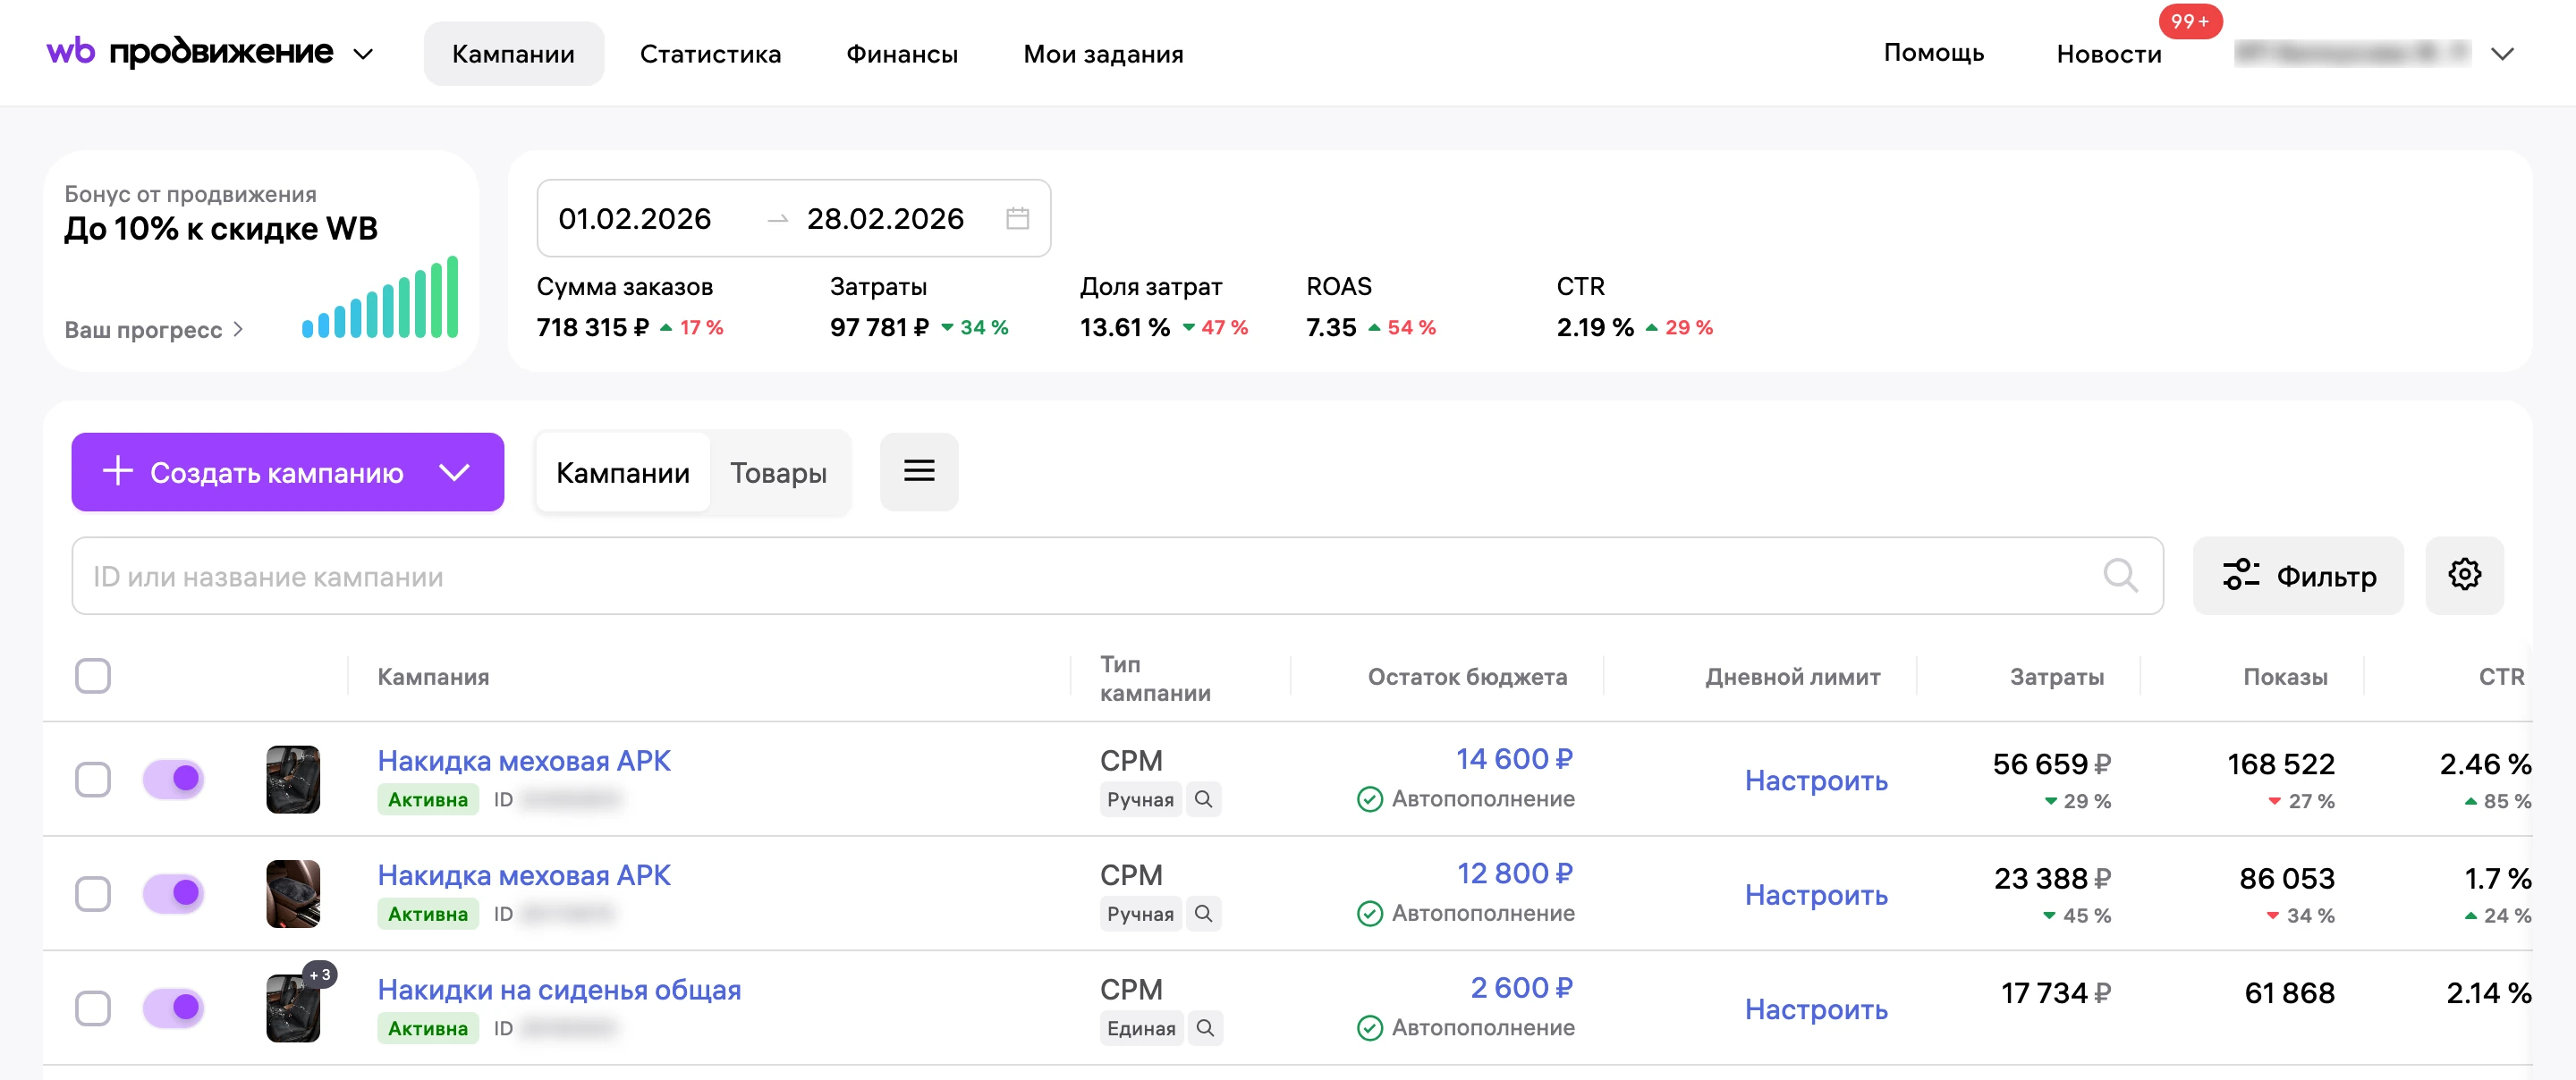Click Настроить for 2 600 ₽ campaign

[x=1816, y=1009]
